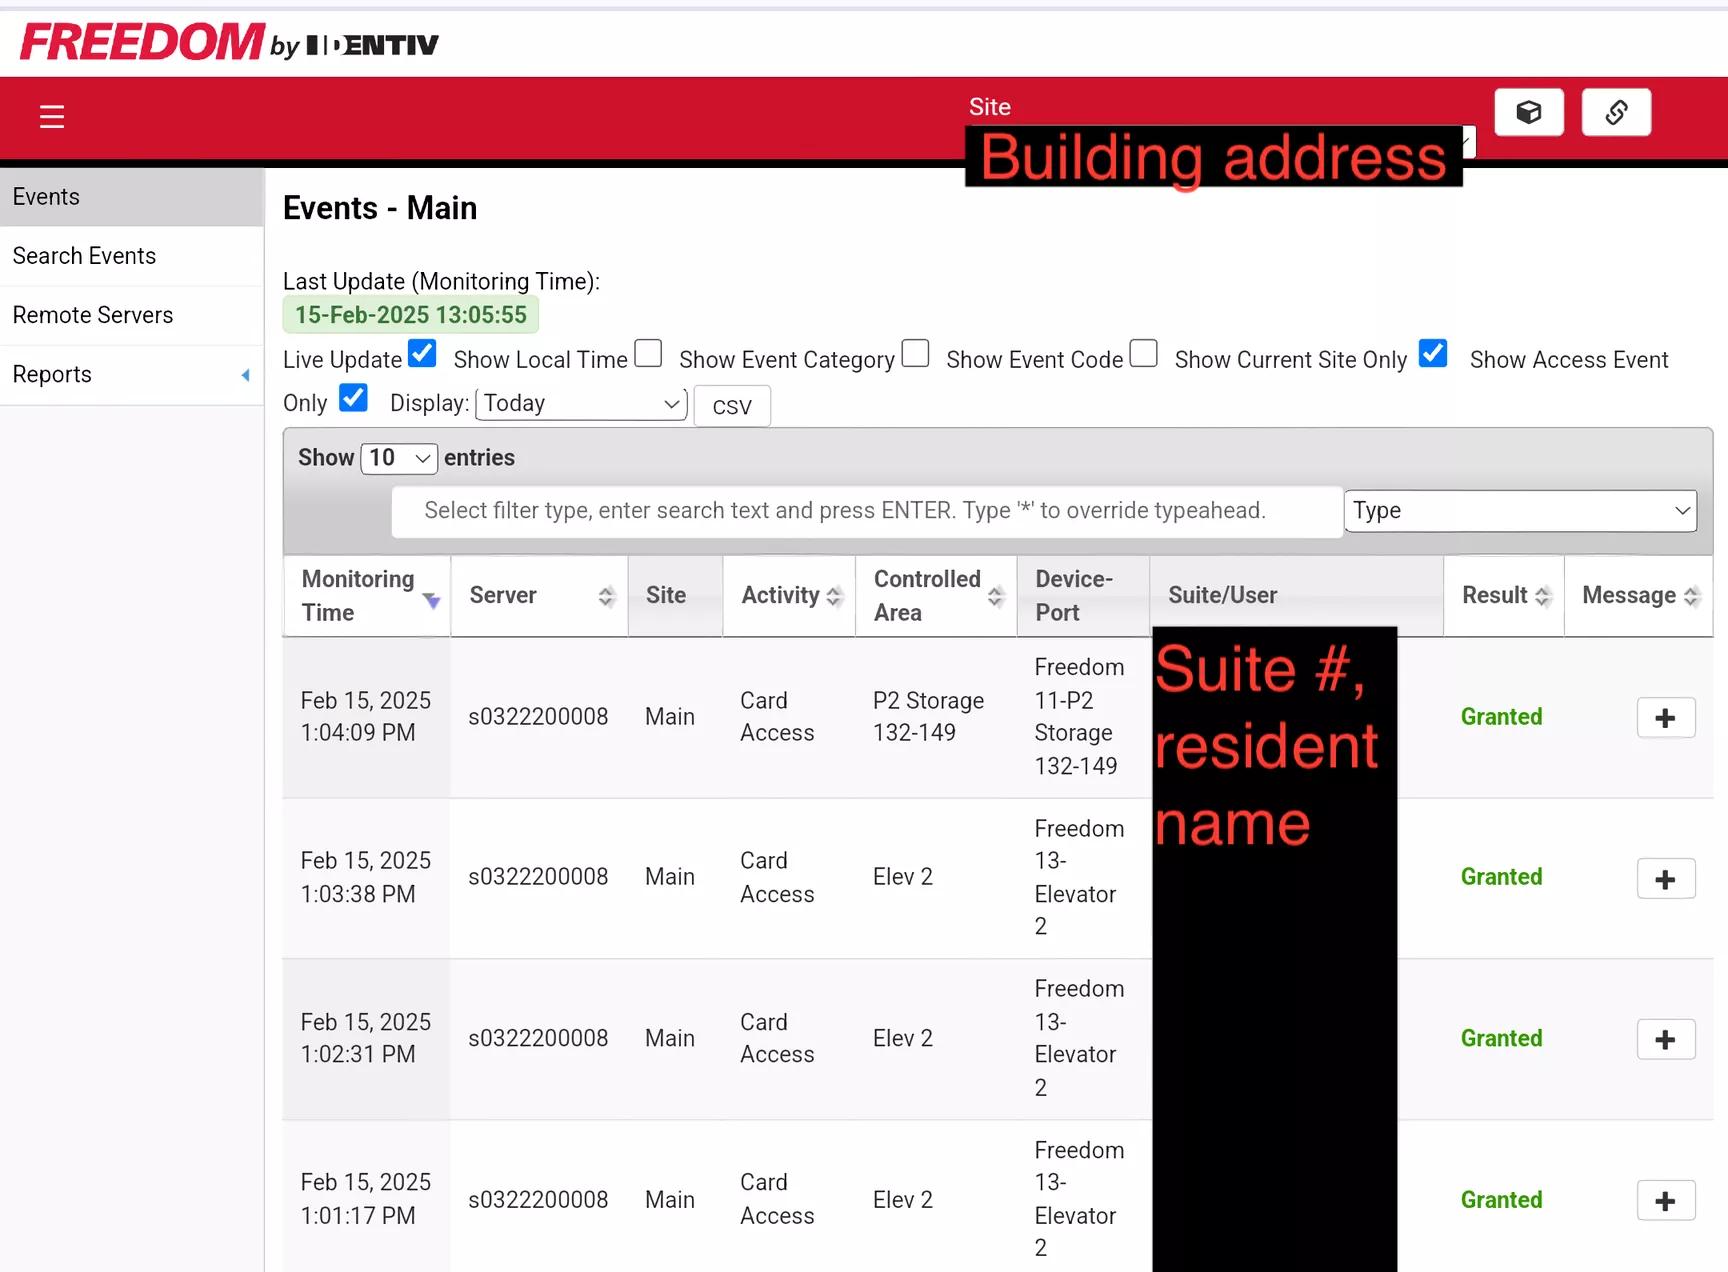
Task: Click the link chain icon button
Action: pyautogui.click(x=1616, y=112)
